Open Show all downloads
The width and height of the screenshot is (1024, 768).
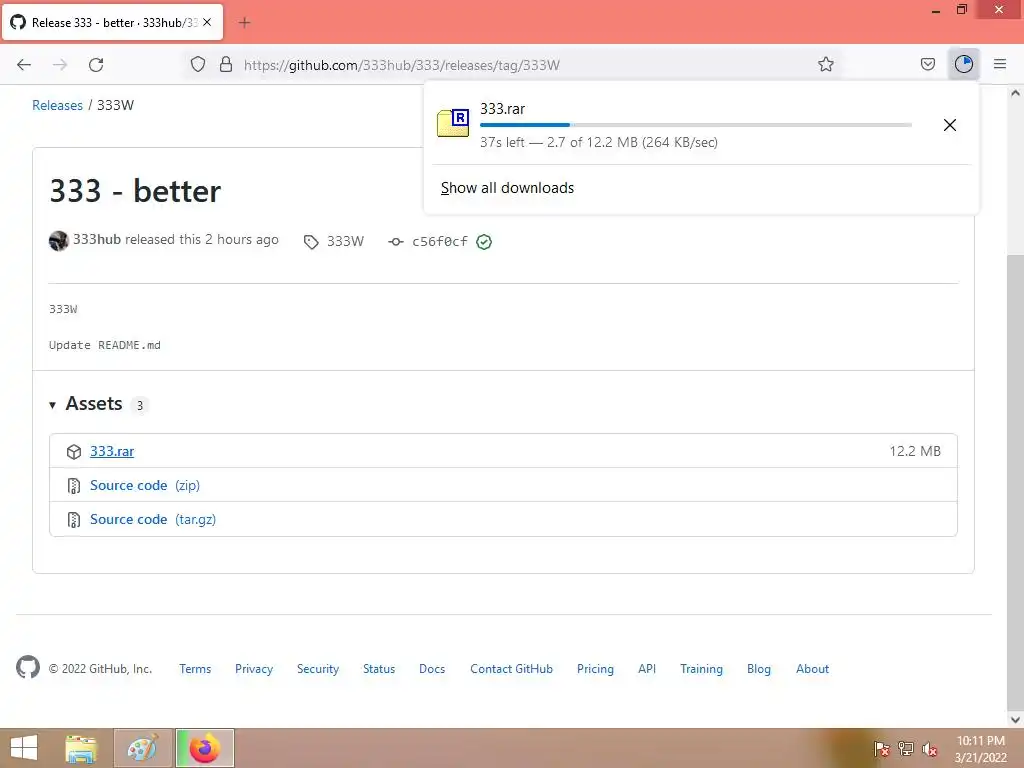pos(507,188)
